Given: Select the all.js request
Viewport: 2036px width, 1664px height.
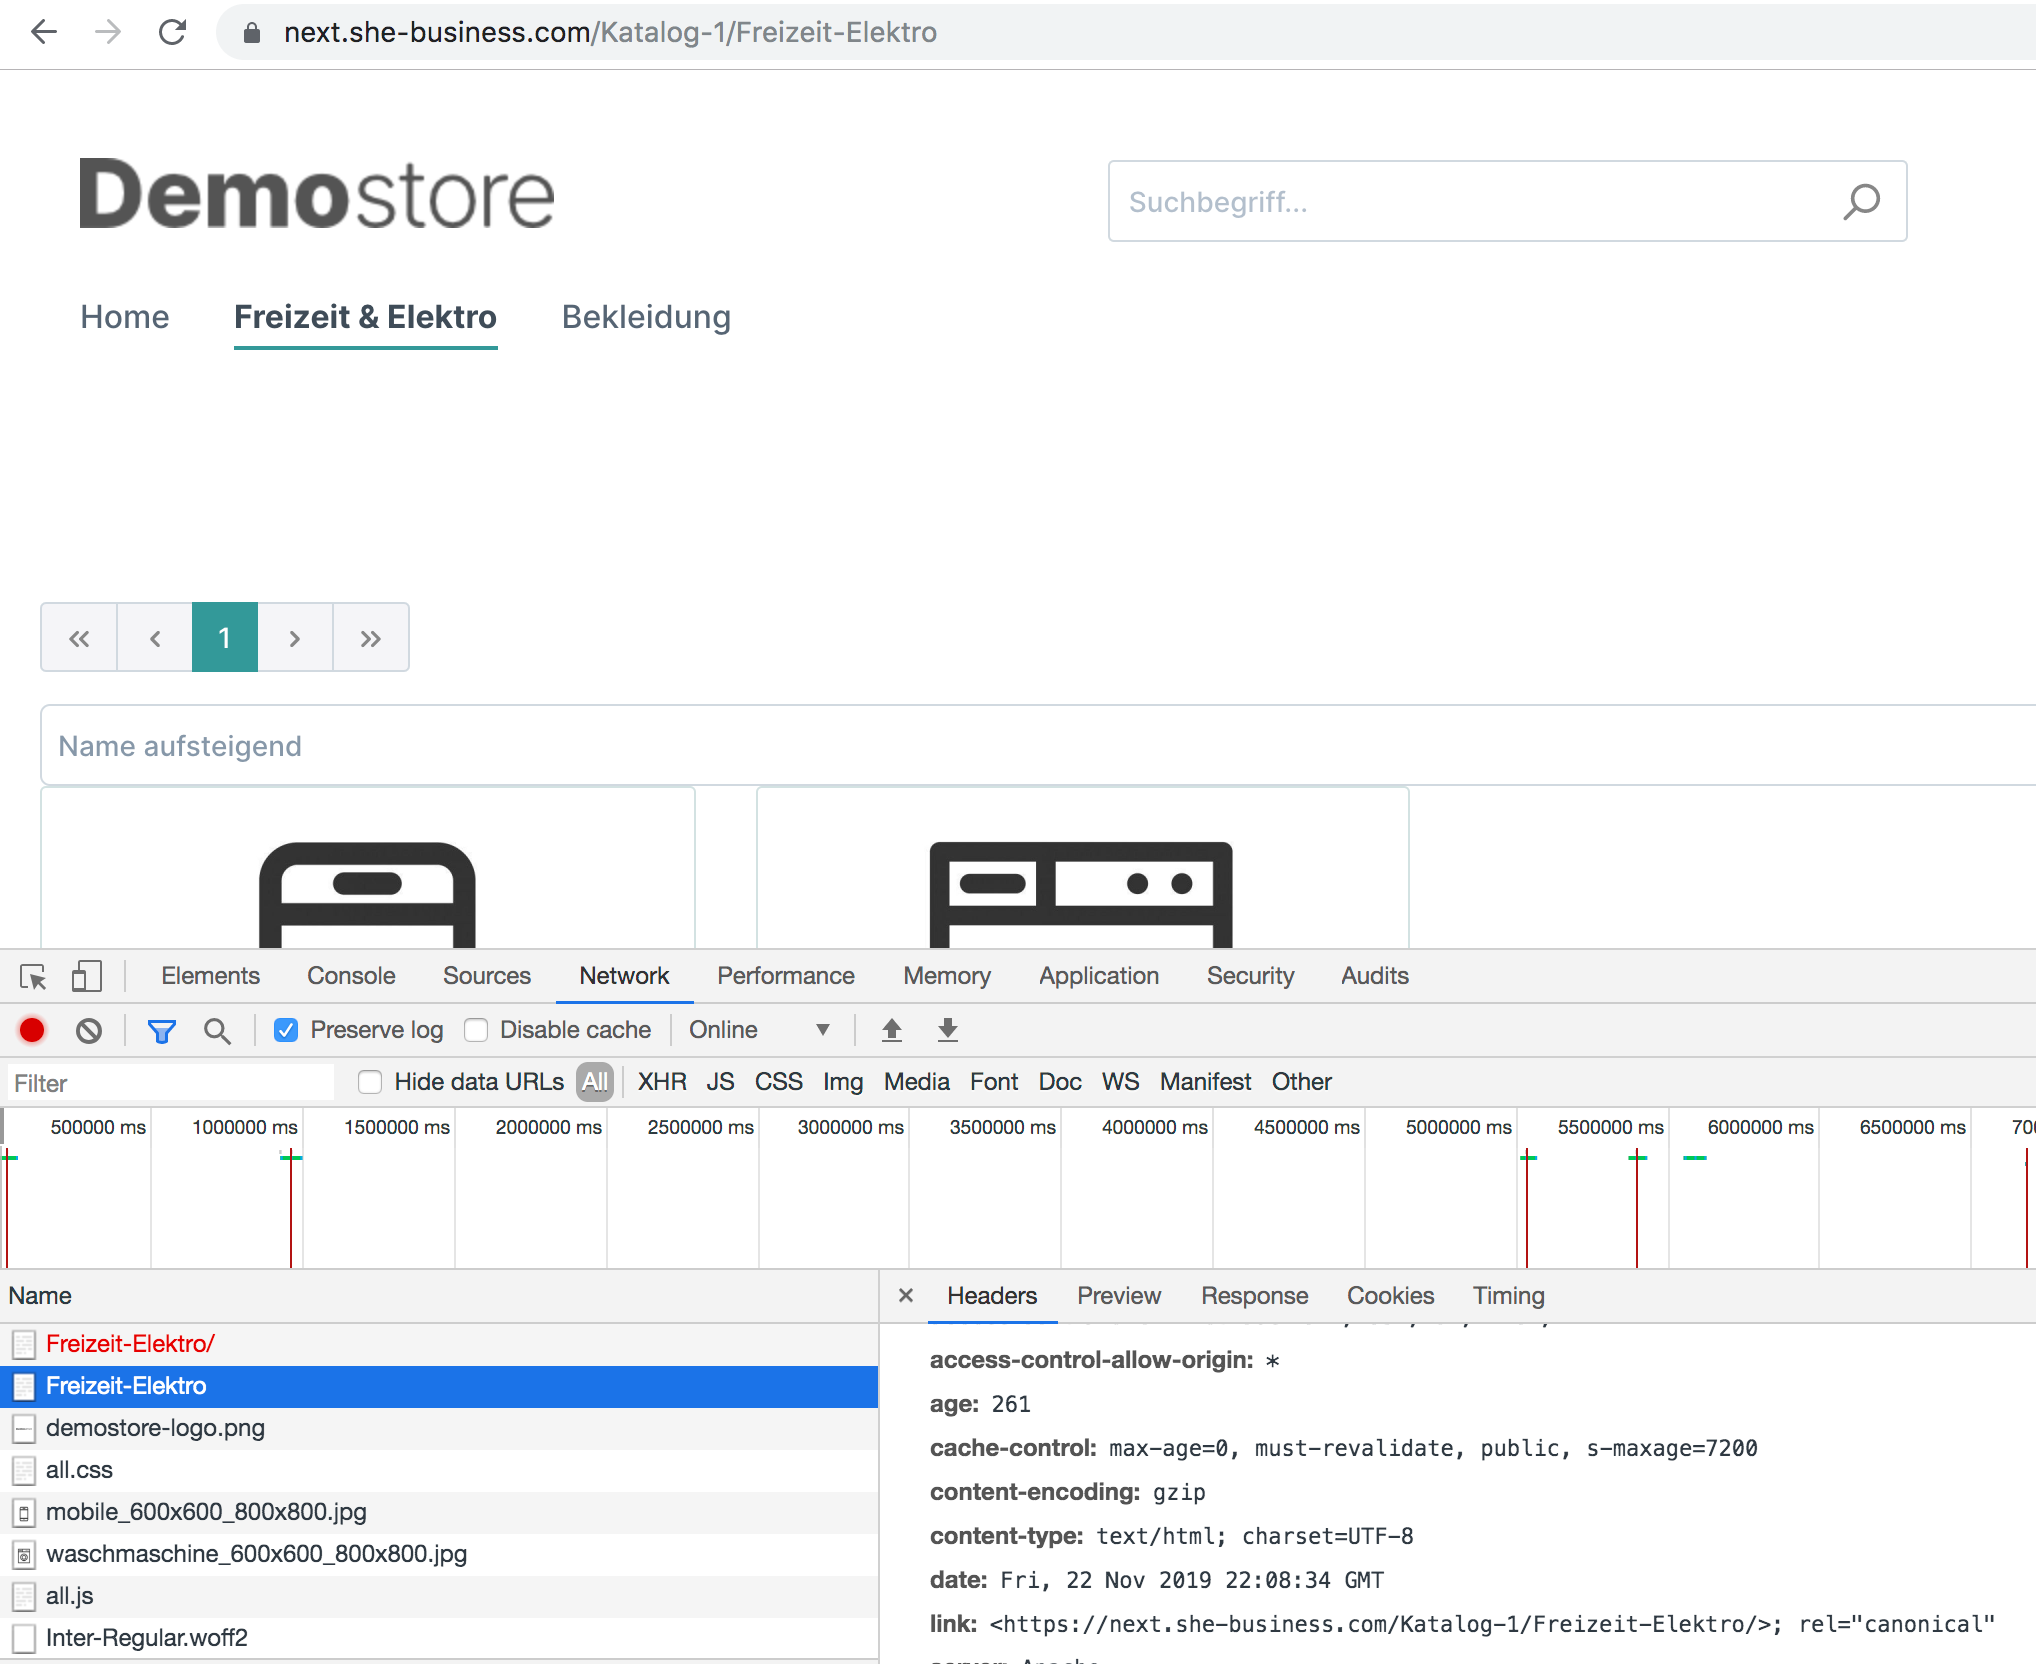Looking at the screenshot, I should coord(439,1596).
